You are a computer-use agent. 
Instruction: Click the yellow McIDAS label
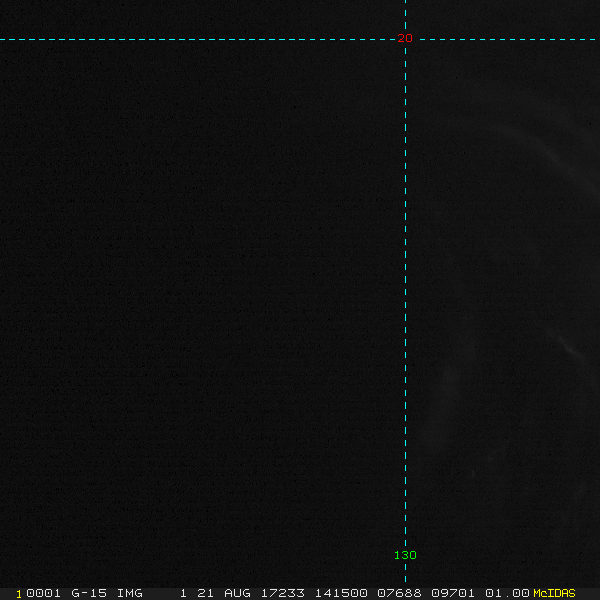tap(554, 593)
